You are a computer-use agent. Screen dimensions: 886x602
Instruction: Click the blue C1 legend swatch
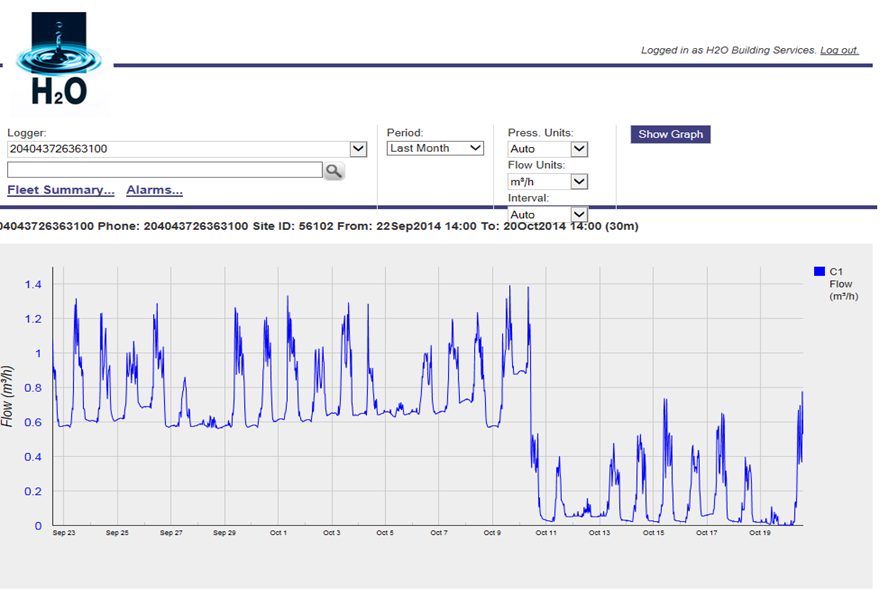(x=819, y=271)
